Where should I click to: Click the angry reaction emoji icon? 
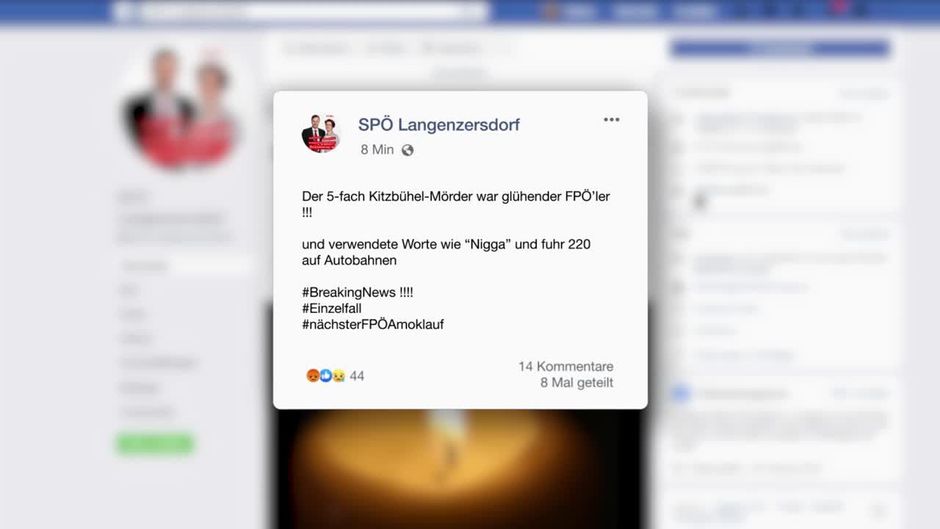click(312, 375)
